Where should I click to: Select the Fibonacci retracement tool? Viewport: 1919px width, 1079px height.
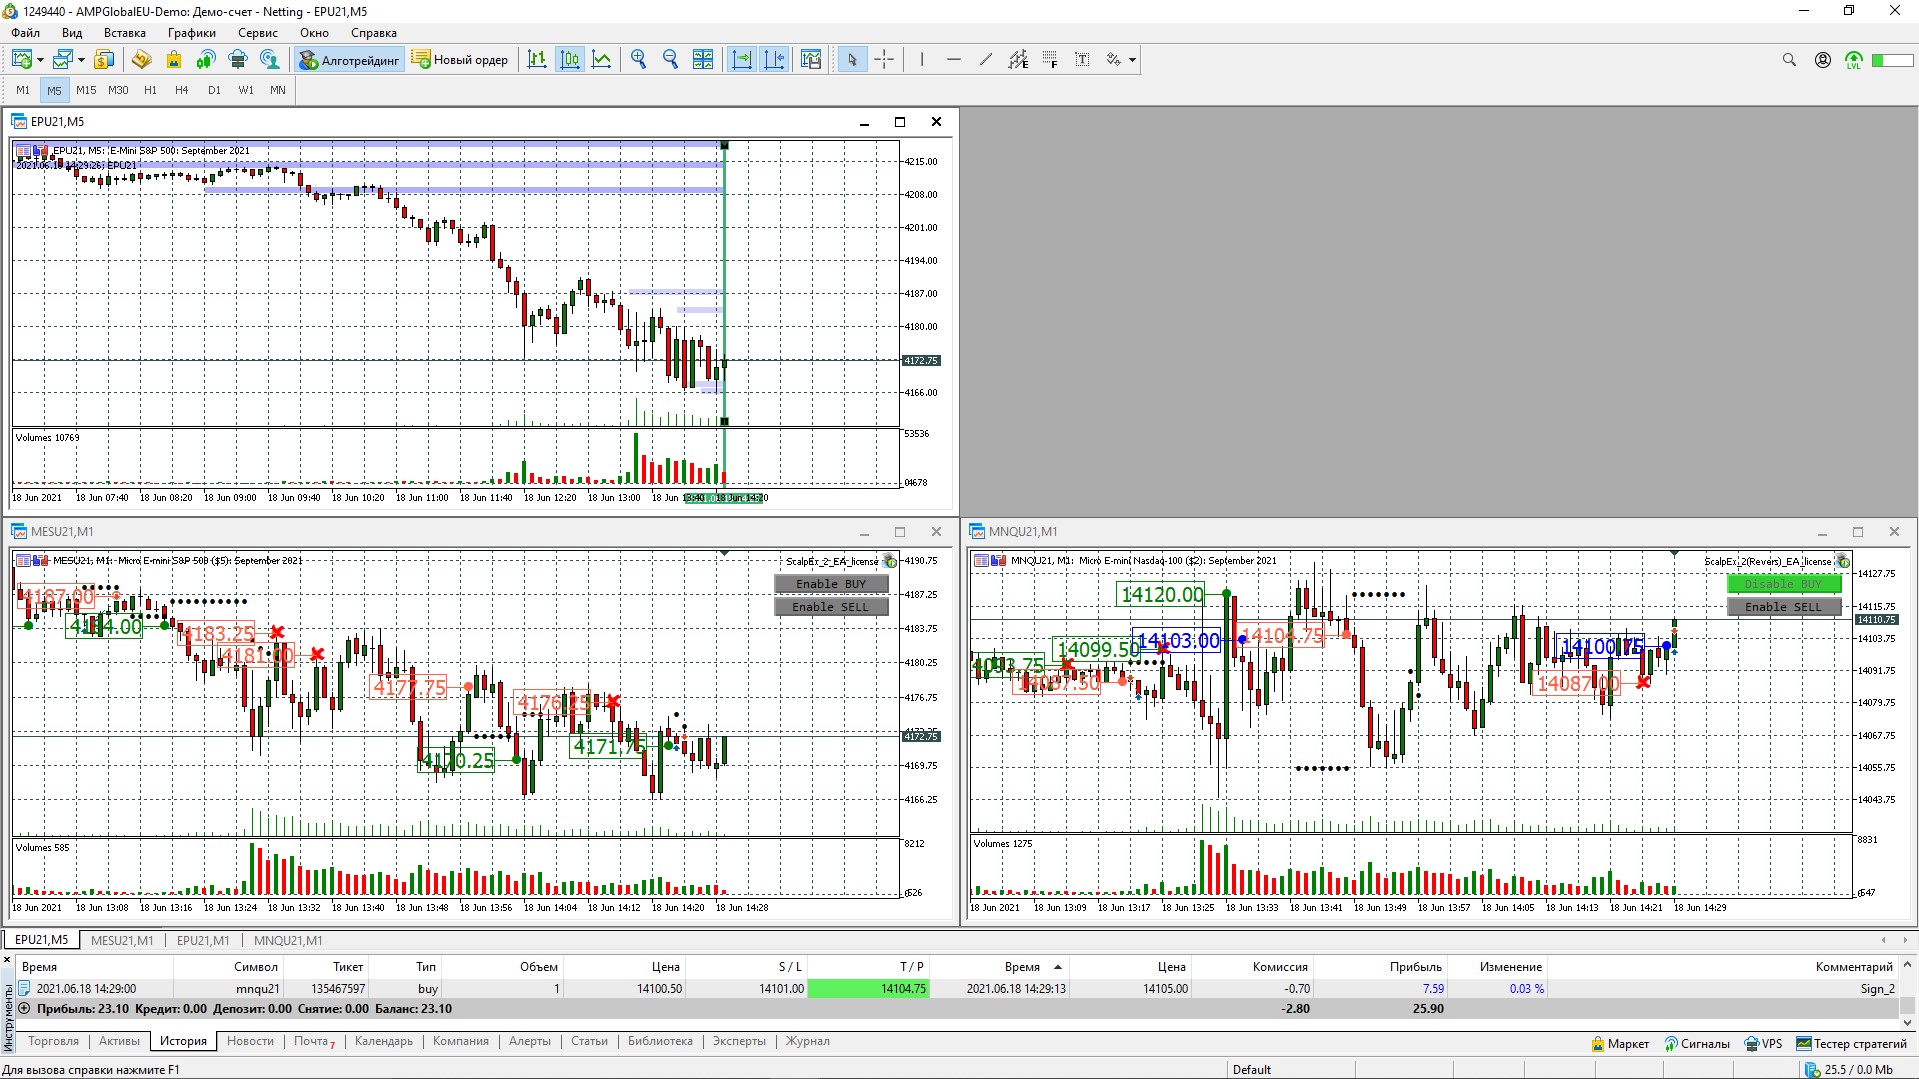(1050, 60)
